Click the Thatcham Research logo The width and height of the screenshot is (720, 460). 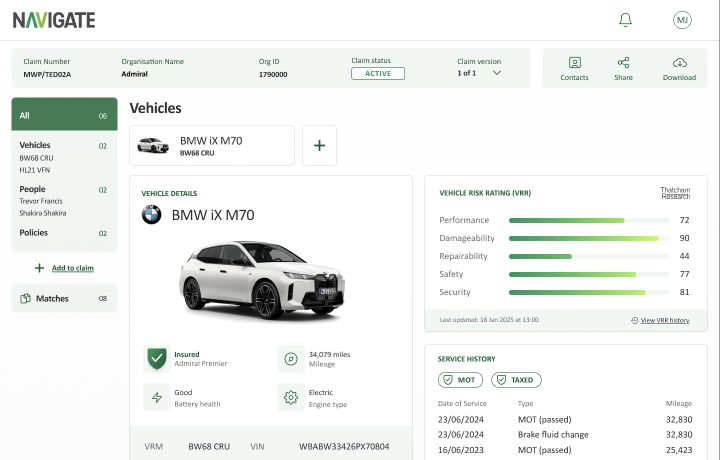coord(675,193)
